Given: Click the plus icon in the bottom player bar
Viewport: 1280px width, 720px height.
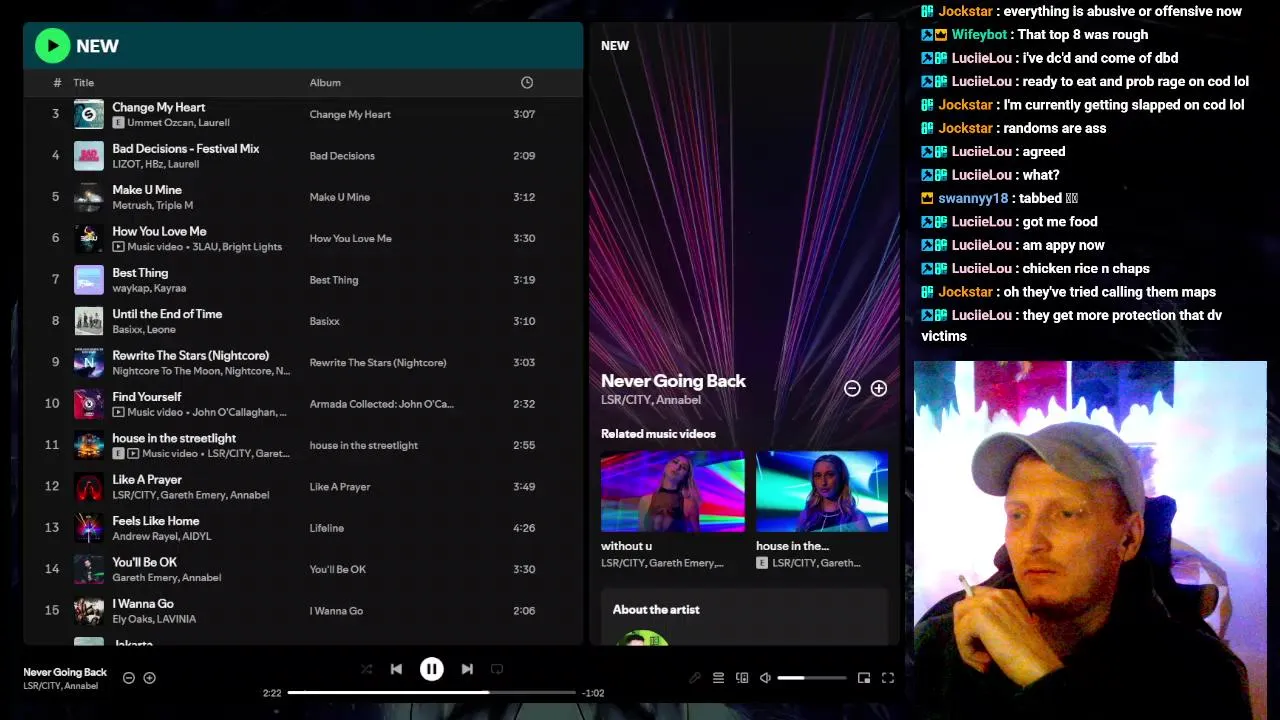Looking at the screenshot, I should pyautogui.click(x=150, y=678).
